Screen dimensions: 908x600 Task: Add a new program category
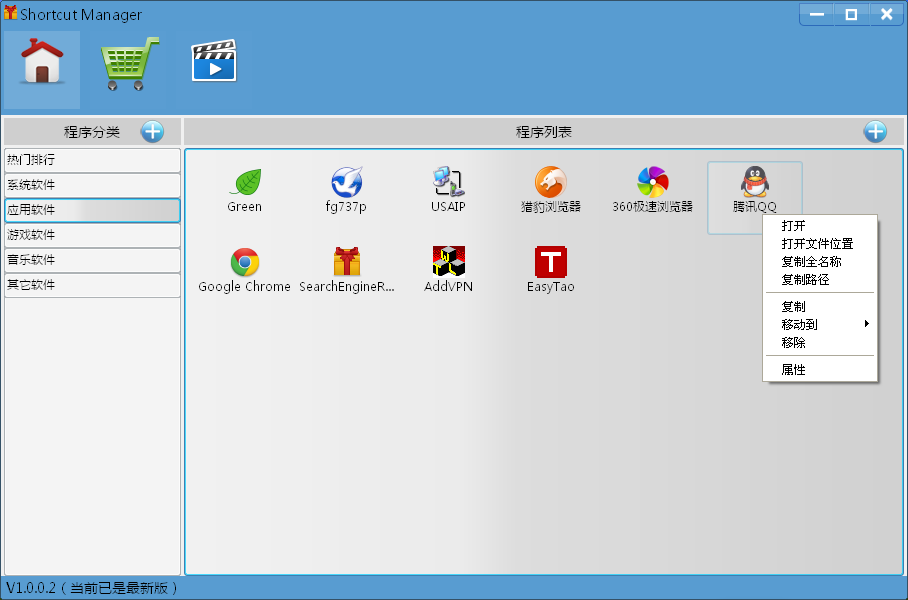152,132
